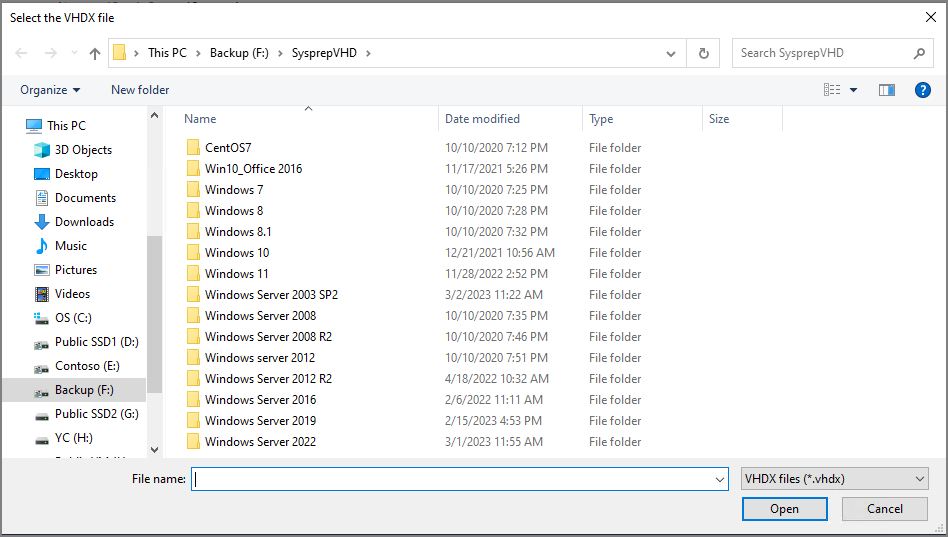Select Windows Server 2003 SP2 folder
948x537 pixels.
coord(271,295)
